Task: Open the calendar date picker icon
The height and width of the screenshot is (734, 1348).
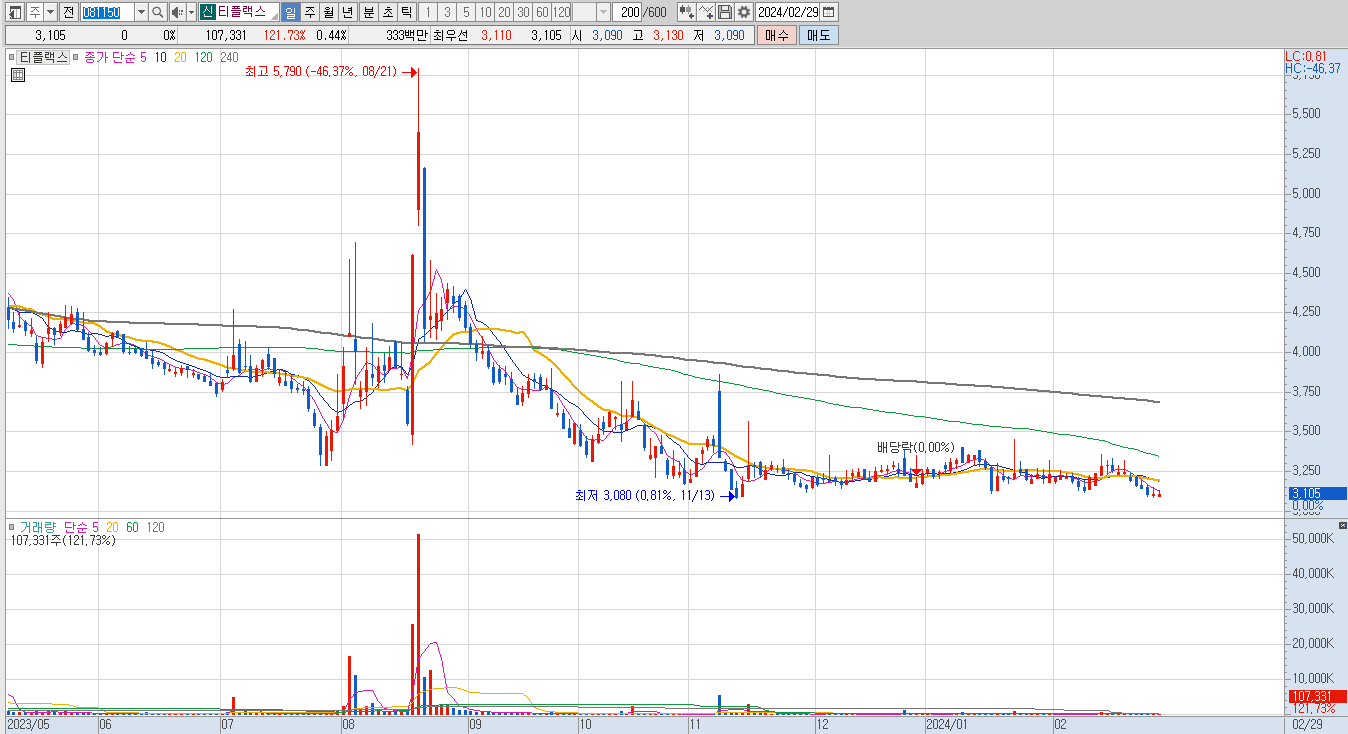Action: point(829,12)
